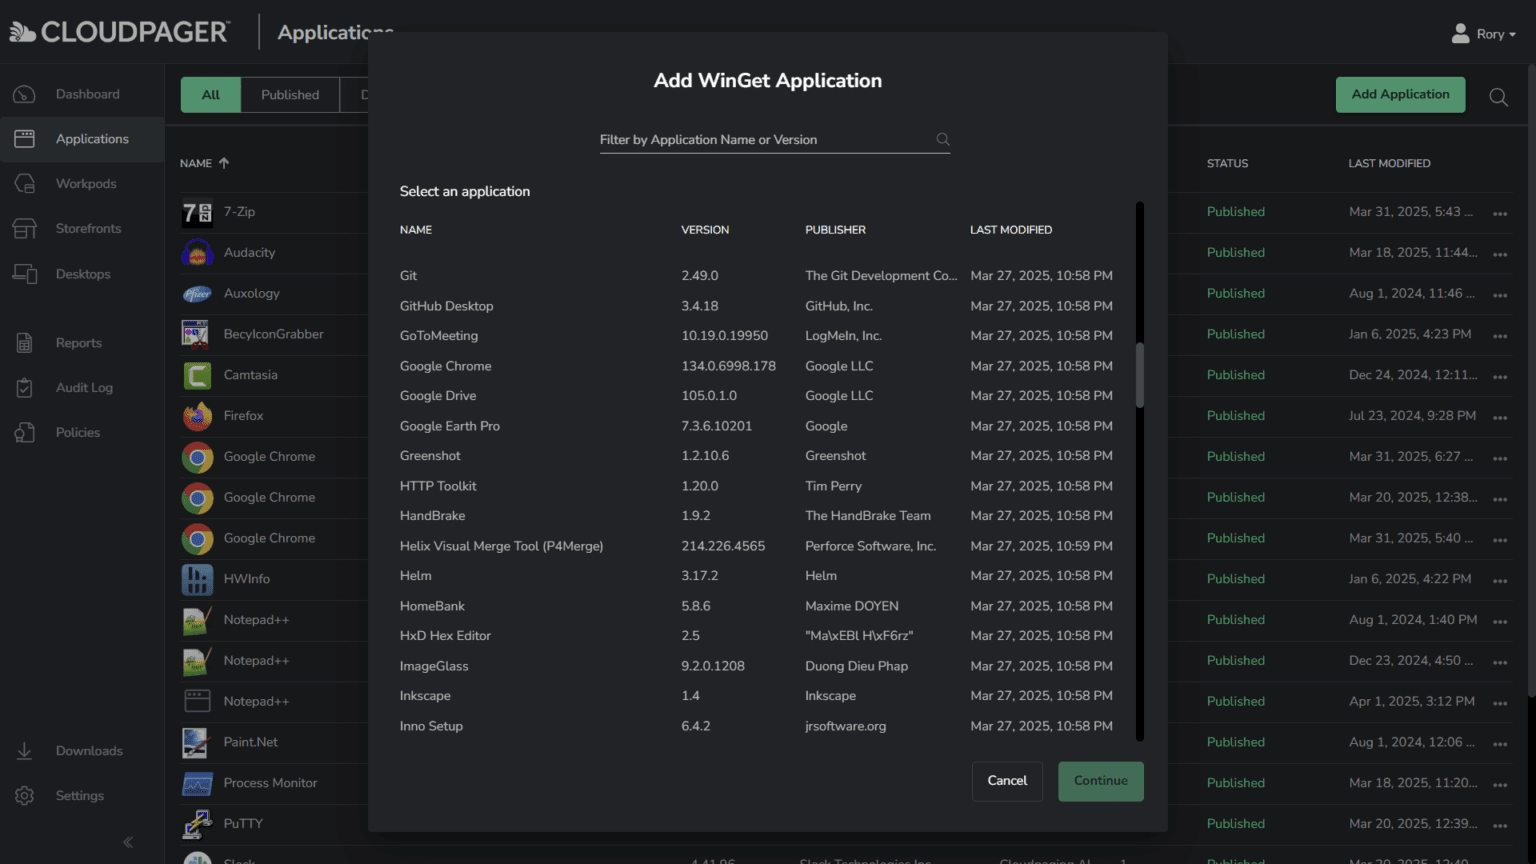Screen dimensions: 1536x864
Task: Focus the Filter by Application Name field
Action: point(765,140)
